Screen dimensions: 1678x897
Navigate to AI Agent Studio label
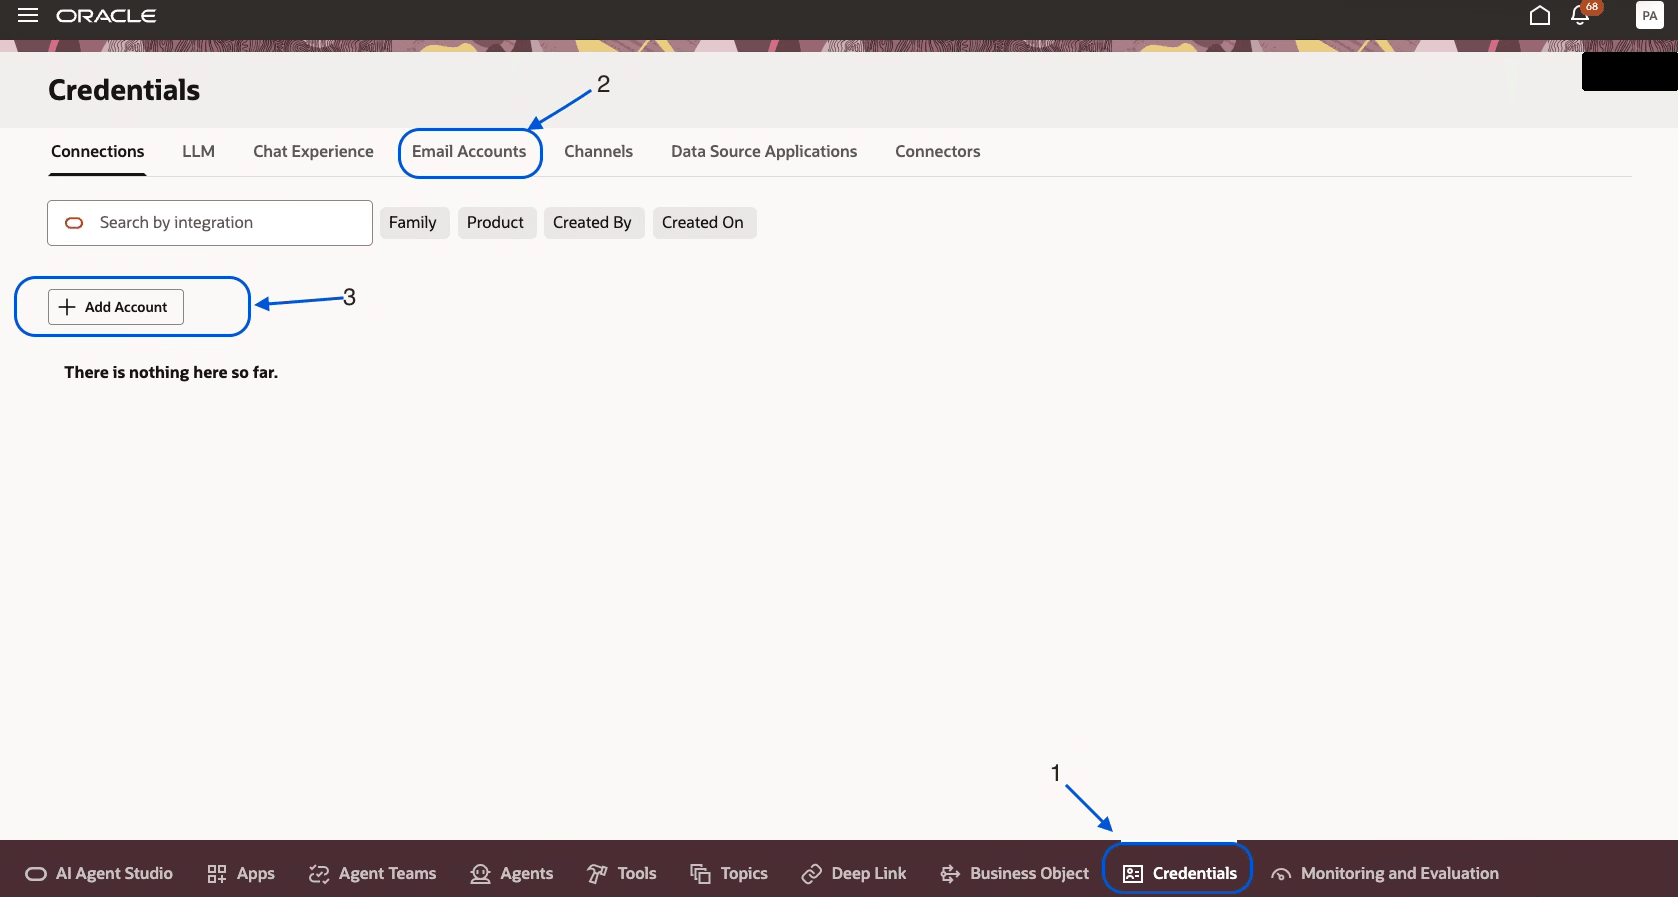click(114, 874)
